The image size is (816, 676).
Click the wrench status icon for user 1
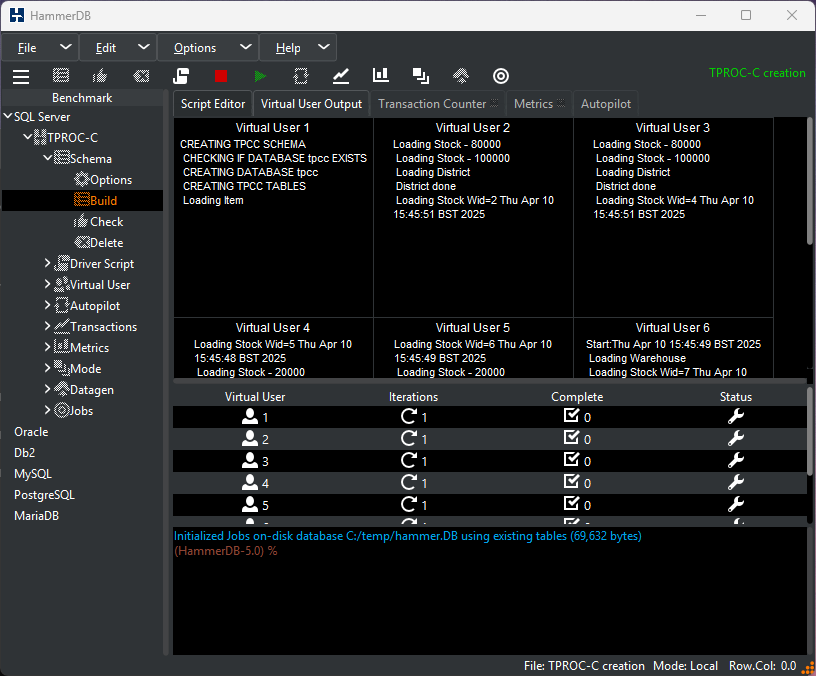point(736,416)
